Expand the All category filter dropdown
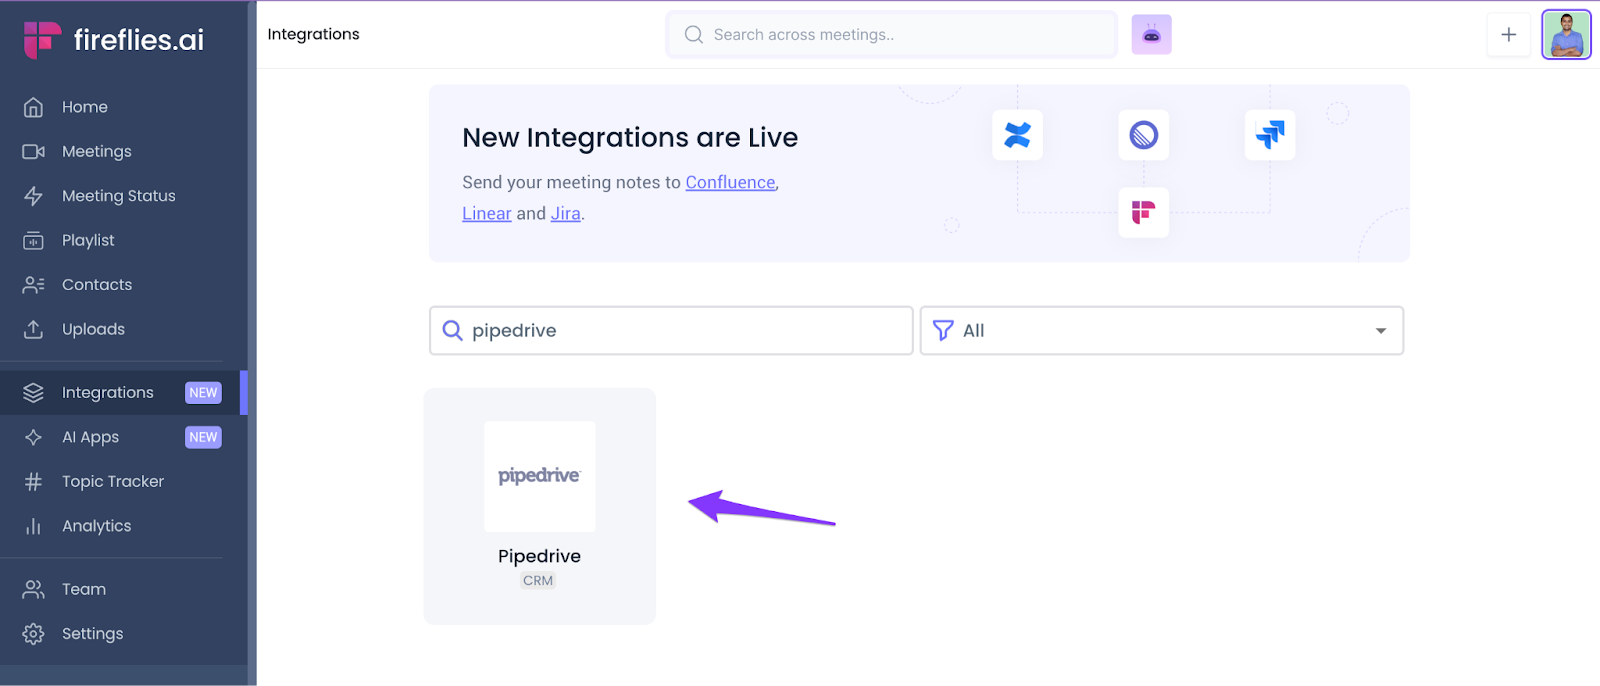The image size is (1600, 686). pyautogui.click(x=1162, y=331)
